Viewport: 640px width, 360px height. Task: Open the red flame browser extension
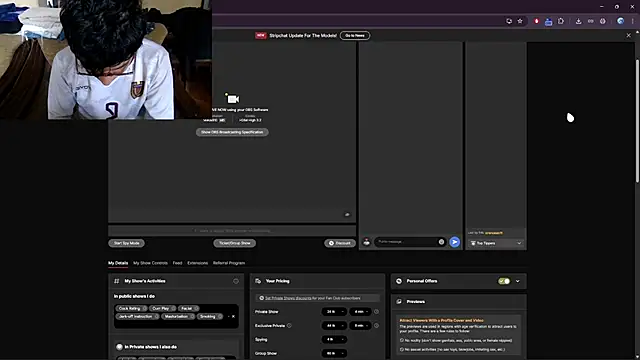coord(536,21)
